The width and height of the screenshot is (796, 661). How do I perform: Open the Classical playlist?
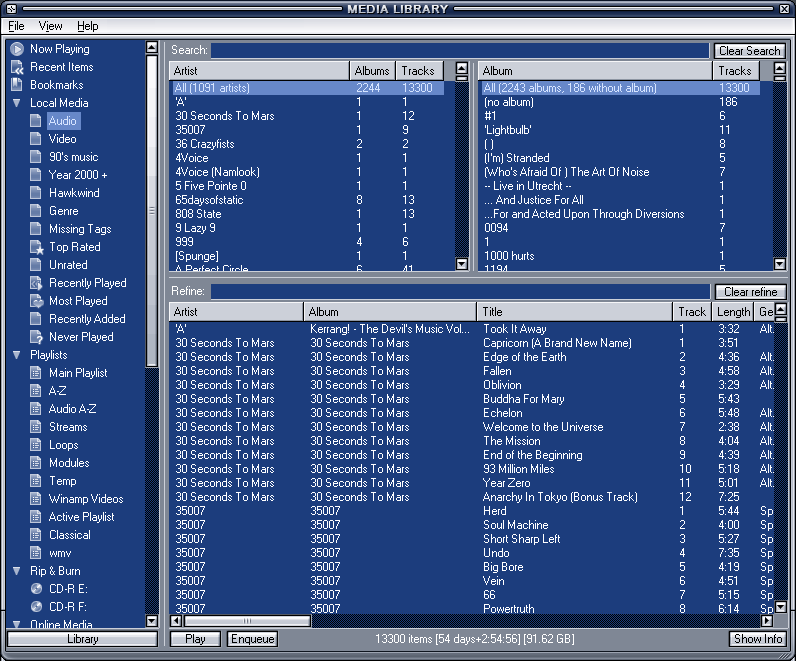pyautogui.click(x=70, y=535)
